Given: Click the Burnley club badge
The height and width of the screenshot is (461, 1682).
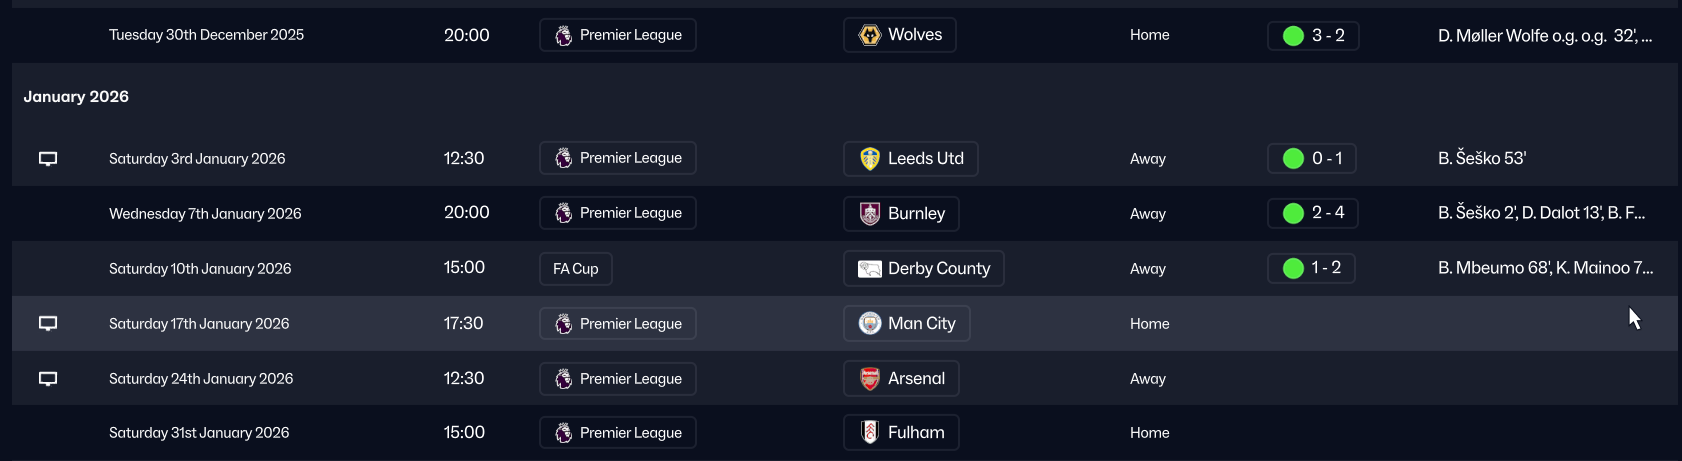Looking at the screenshot, I should pos(870,214).
